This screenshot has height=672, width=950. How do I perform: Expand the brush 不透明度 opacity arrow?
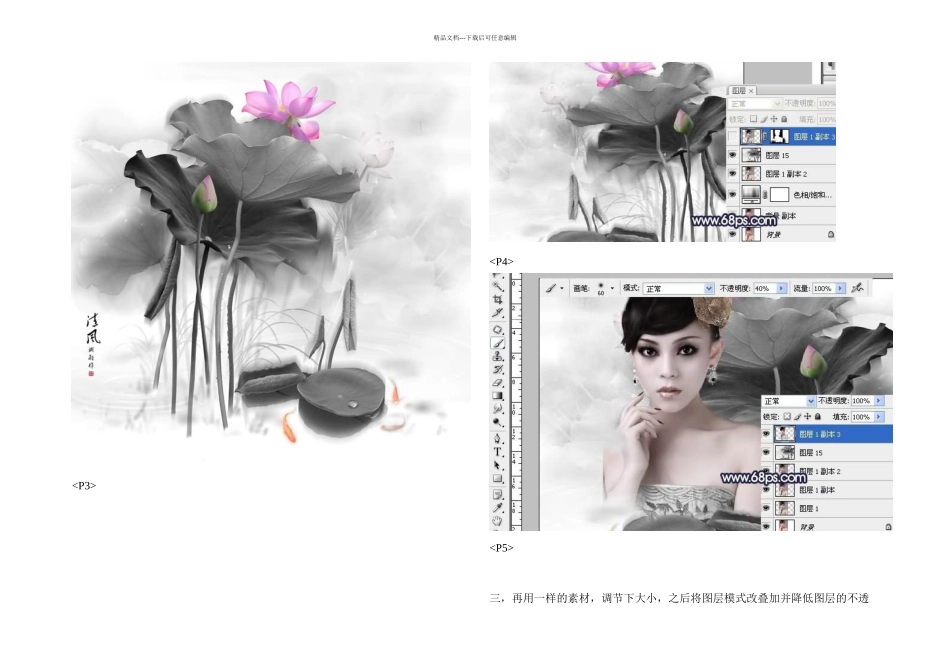point(781,288)
